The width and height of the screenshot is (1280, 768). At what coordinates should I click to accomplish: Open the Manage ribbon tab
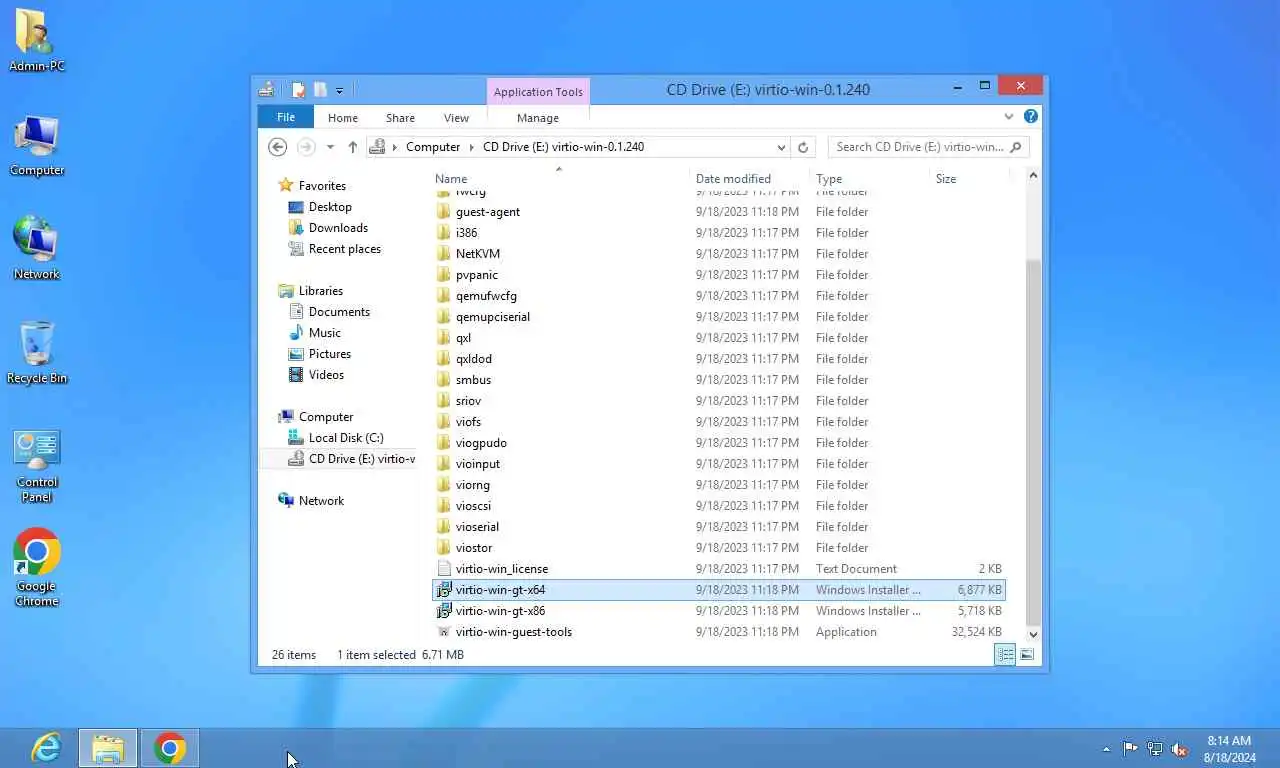coord(538,118)
